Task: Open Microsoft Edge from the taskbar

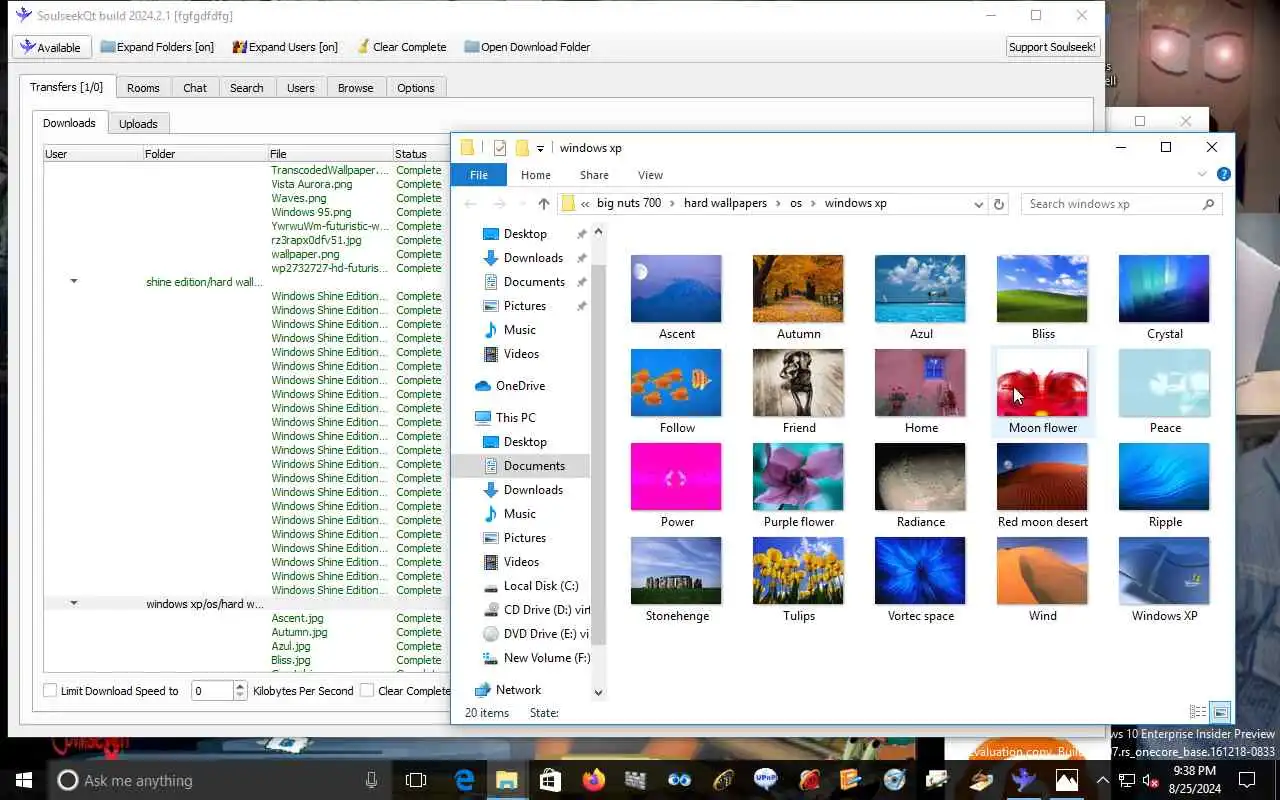Action: point(464,780)
